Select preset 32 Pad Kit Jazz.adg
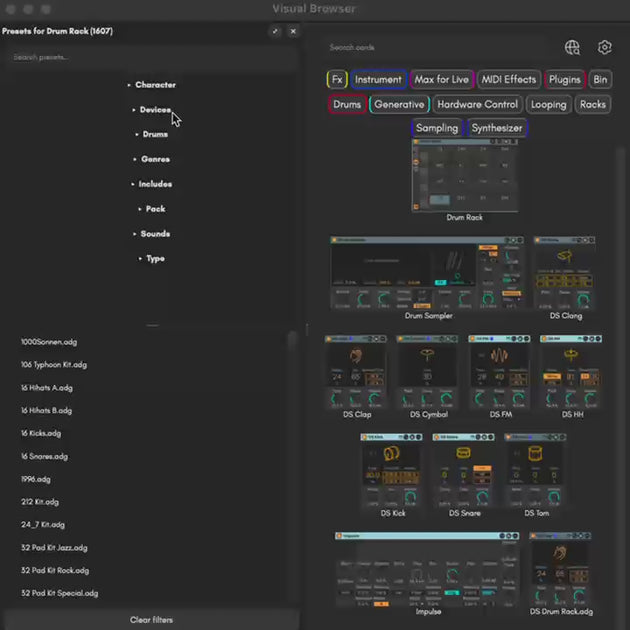Viewport: 630px width, 630px height. click(54, 548)
